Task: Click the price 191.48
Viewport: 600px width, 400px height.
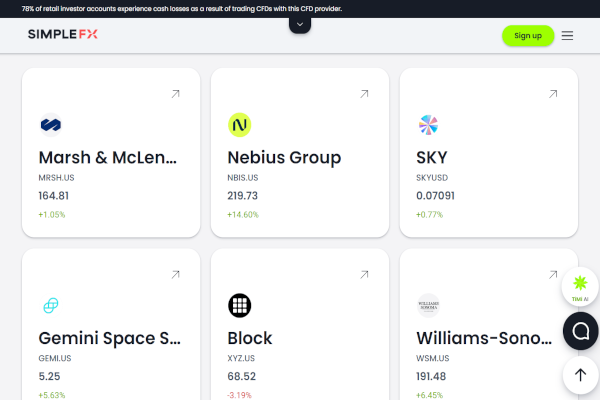Action: 431,376
